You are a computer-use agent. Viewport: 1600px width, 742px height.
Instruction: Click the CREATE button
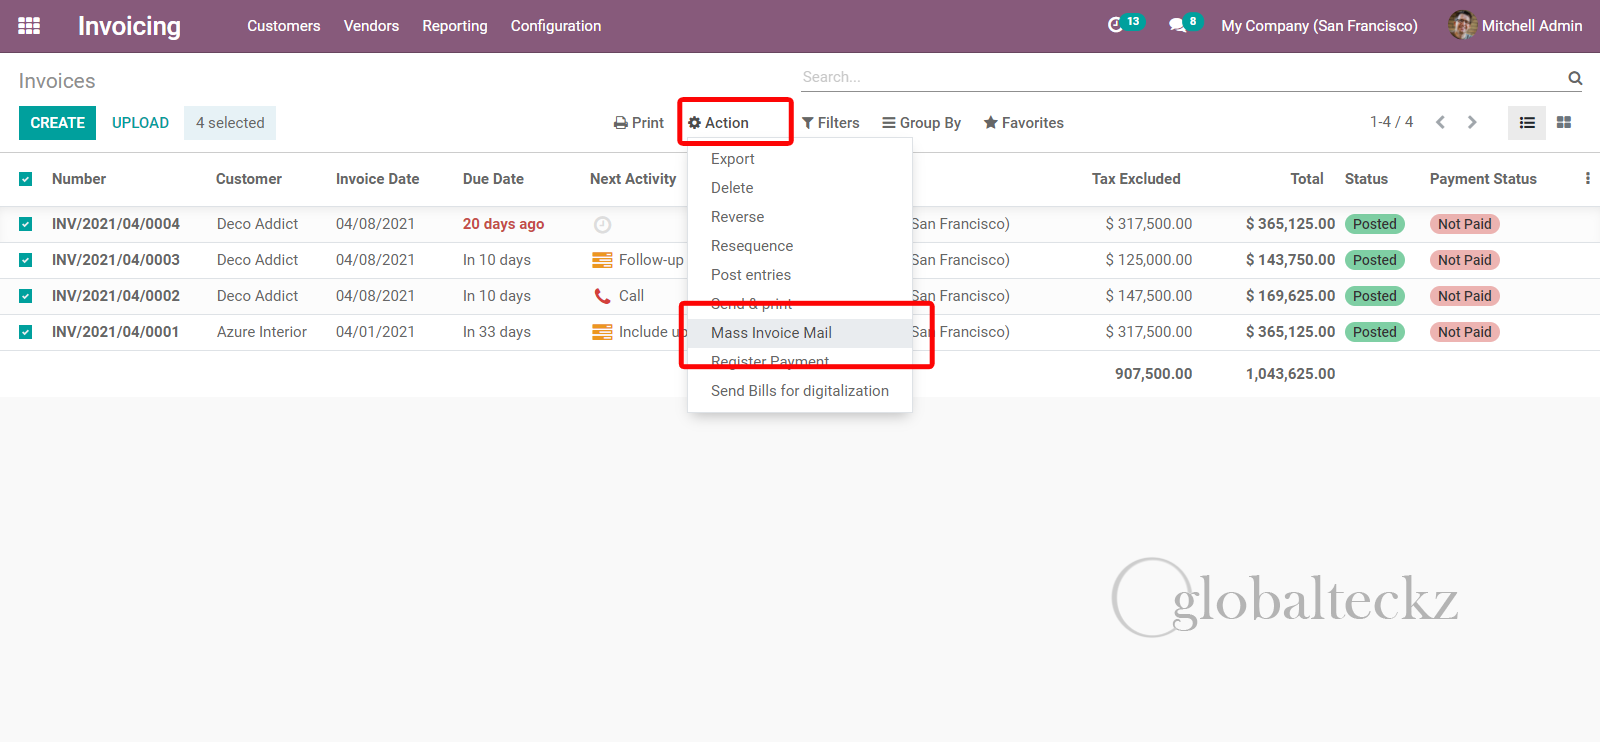(57, 123)
